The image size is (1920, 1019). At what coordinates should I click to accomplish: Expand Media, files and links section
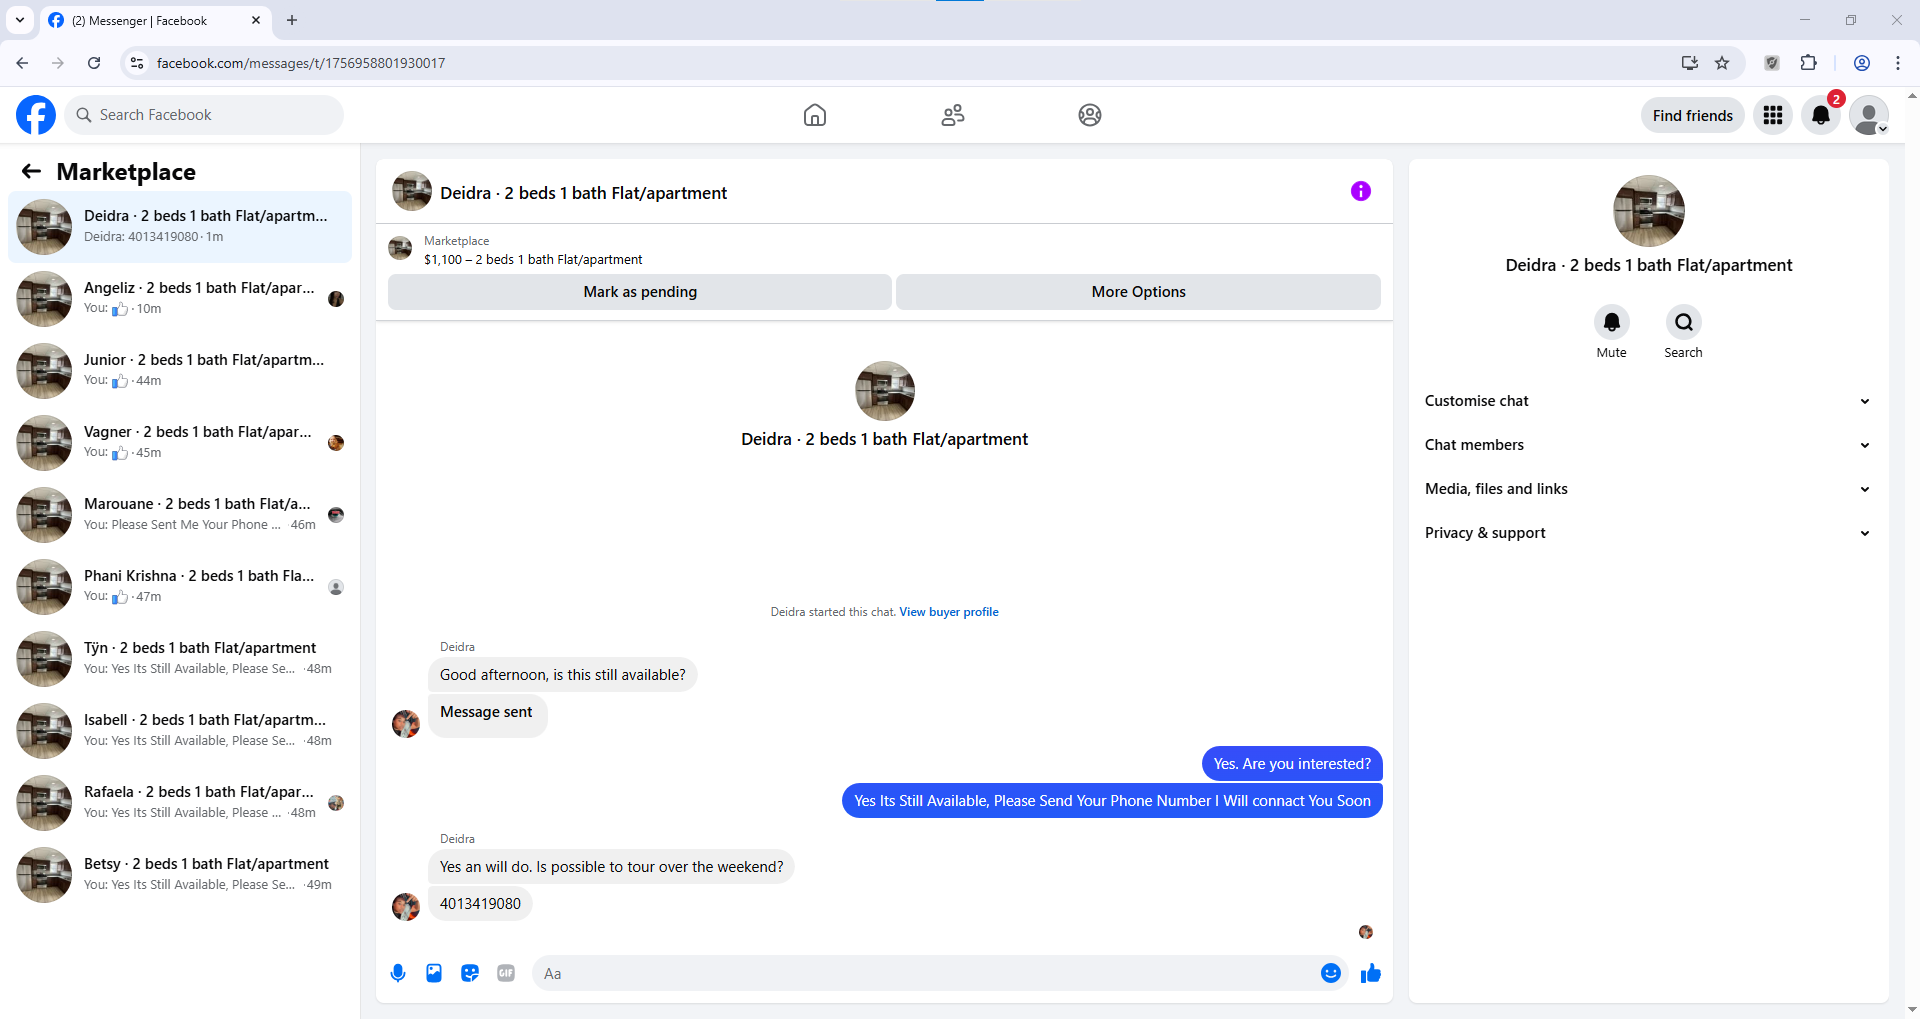tap(1648, 489)
